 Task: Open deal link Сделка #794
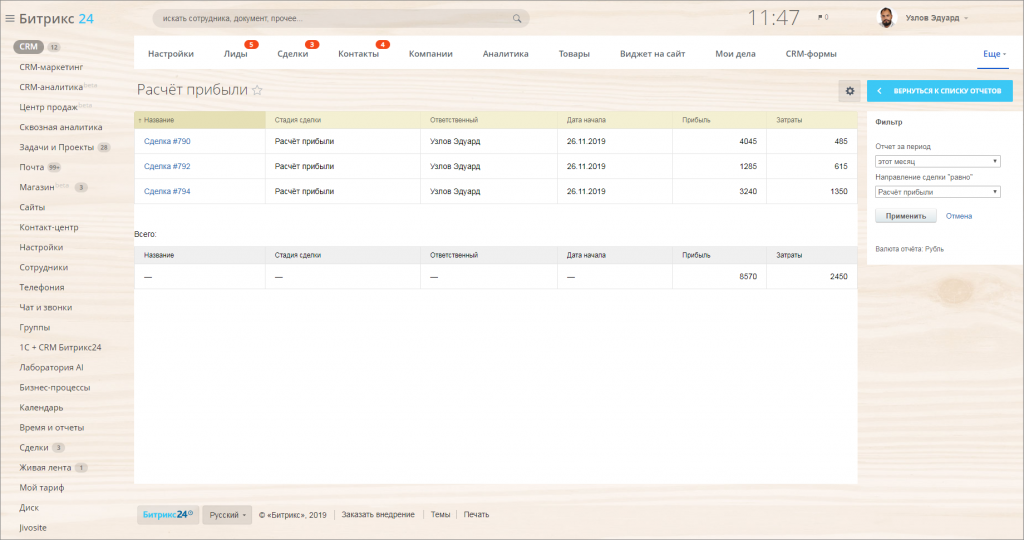[167, 191]
